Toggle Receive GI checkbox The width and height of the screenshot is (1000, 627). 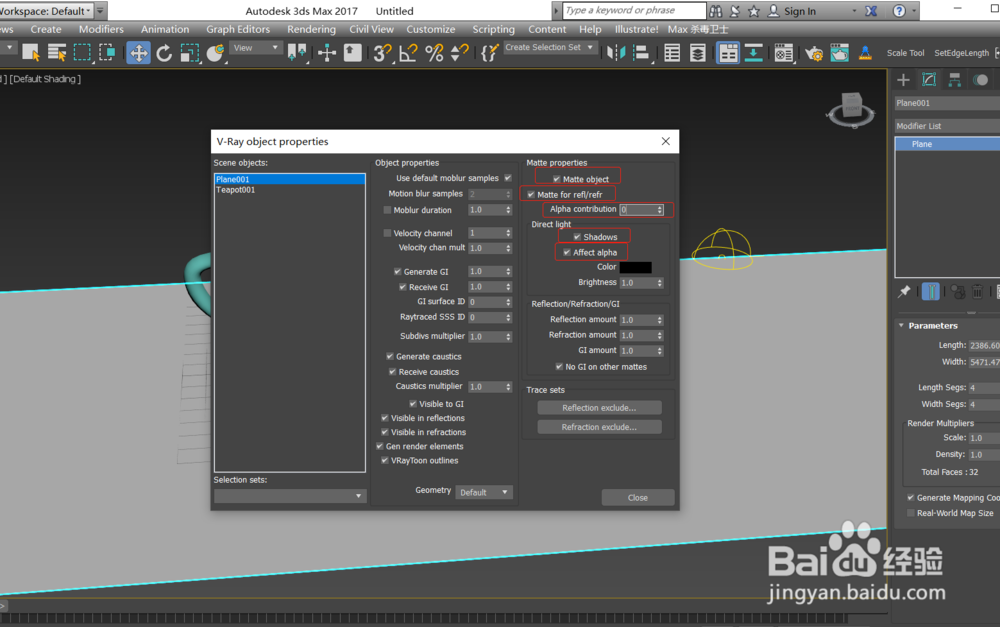click(x=402, y=286)
